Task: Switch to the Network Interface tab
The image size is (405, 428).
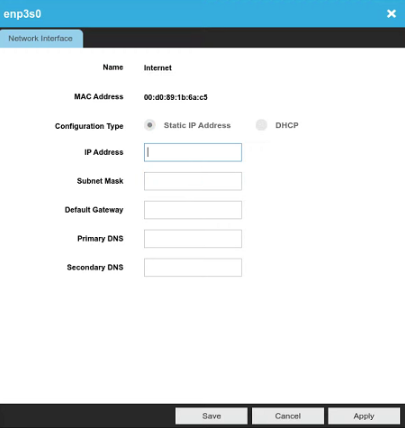Action: pyautogui.click(x=41, y=39)
